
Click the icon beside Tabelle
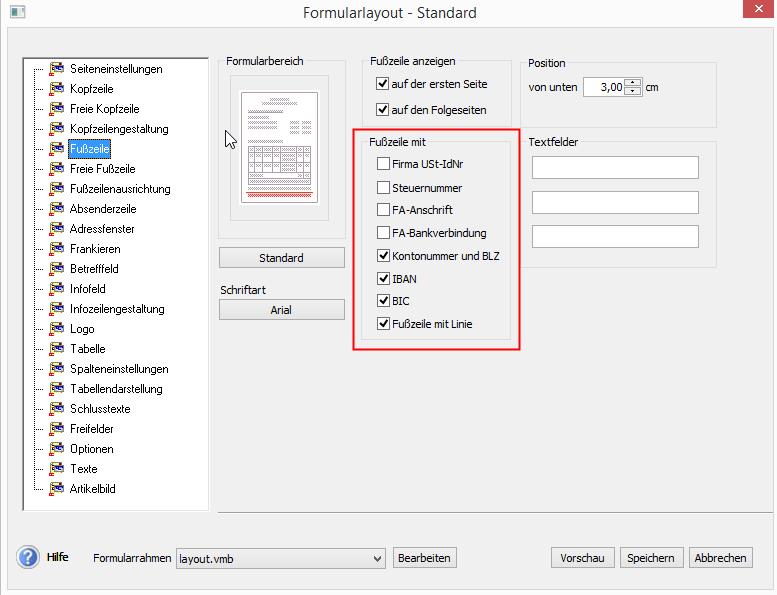tap(57, 348)
